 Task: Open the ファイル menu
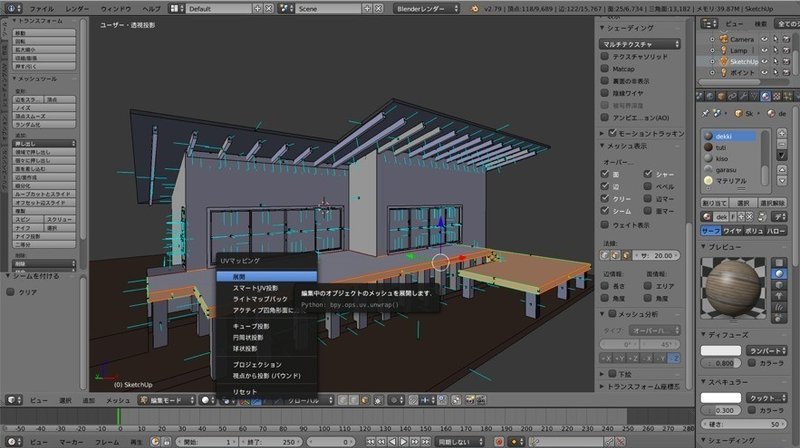coord(42,9)
